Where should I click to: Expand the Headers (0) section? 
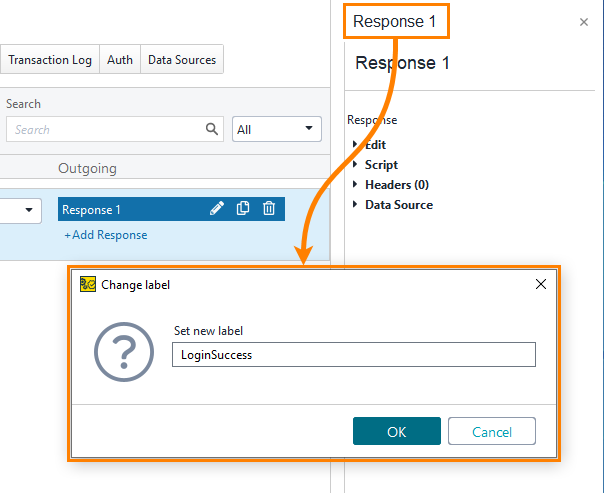355,184
